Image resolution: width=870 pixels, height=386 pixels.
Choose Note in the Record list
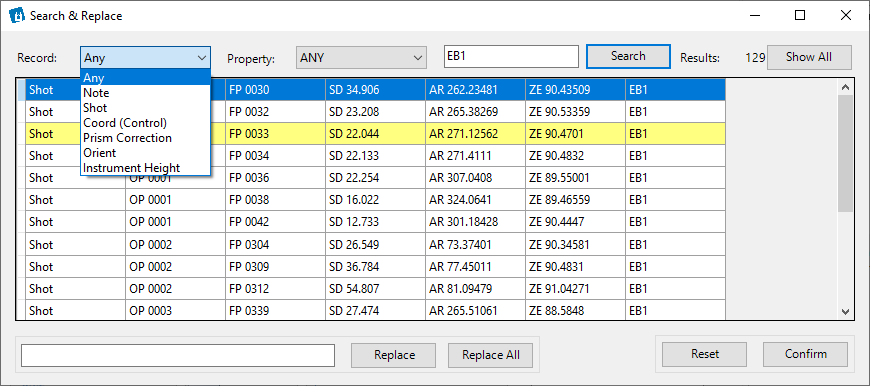point(145,93)
